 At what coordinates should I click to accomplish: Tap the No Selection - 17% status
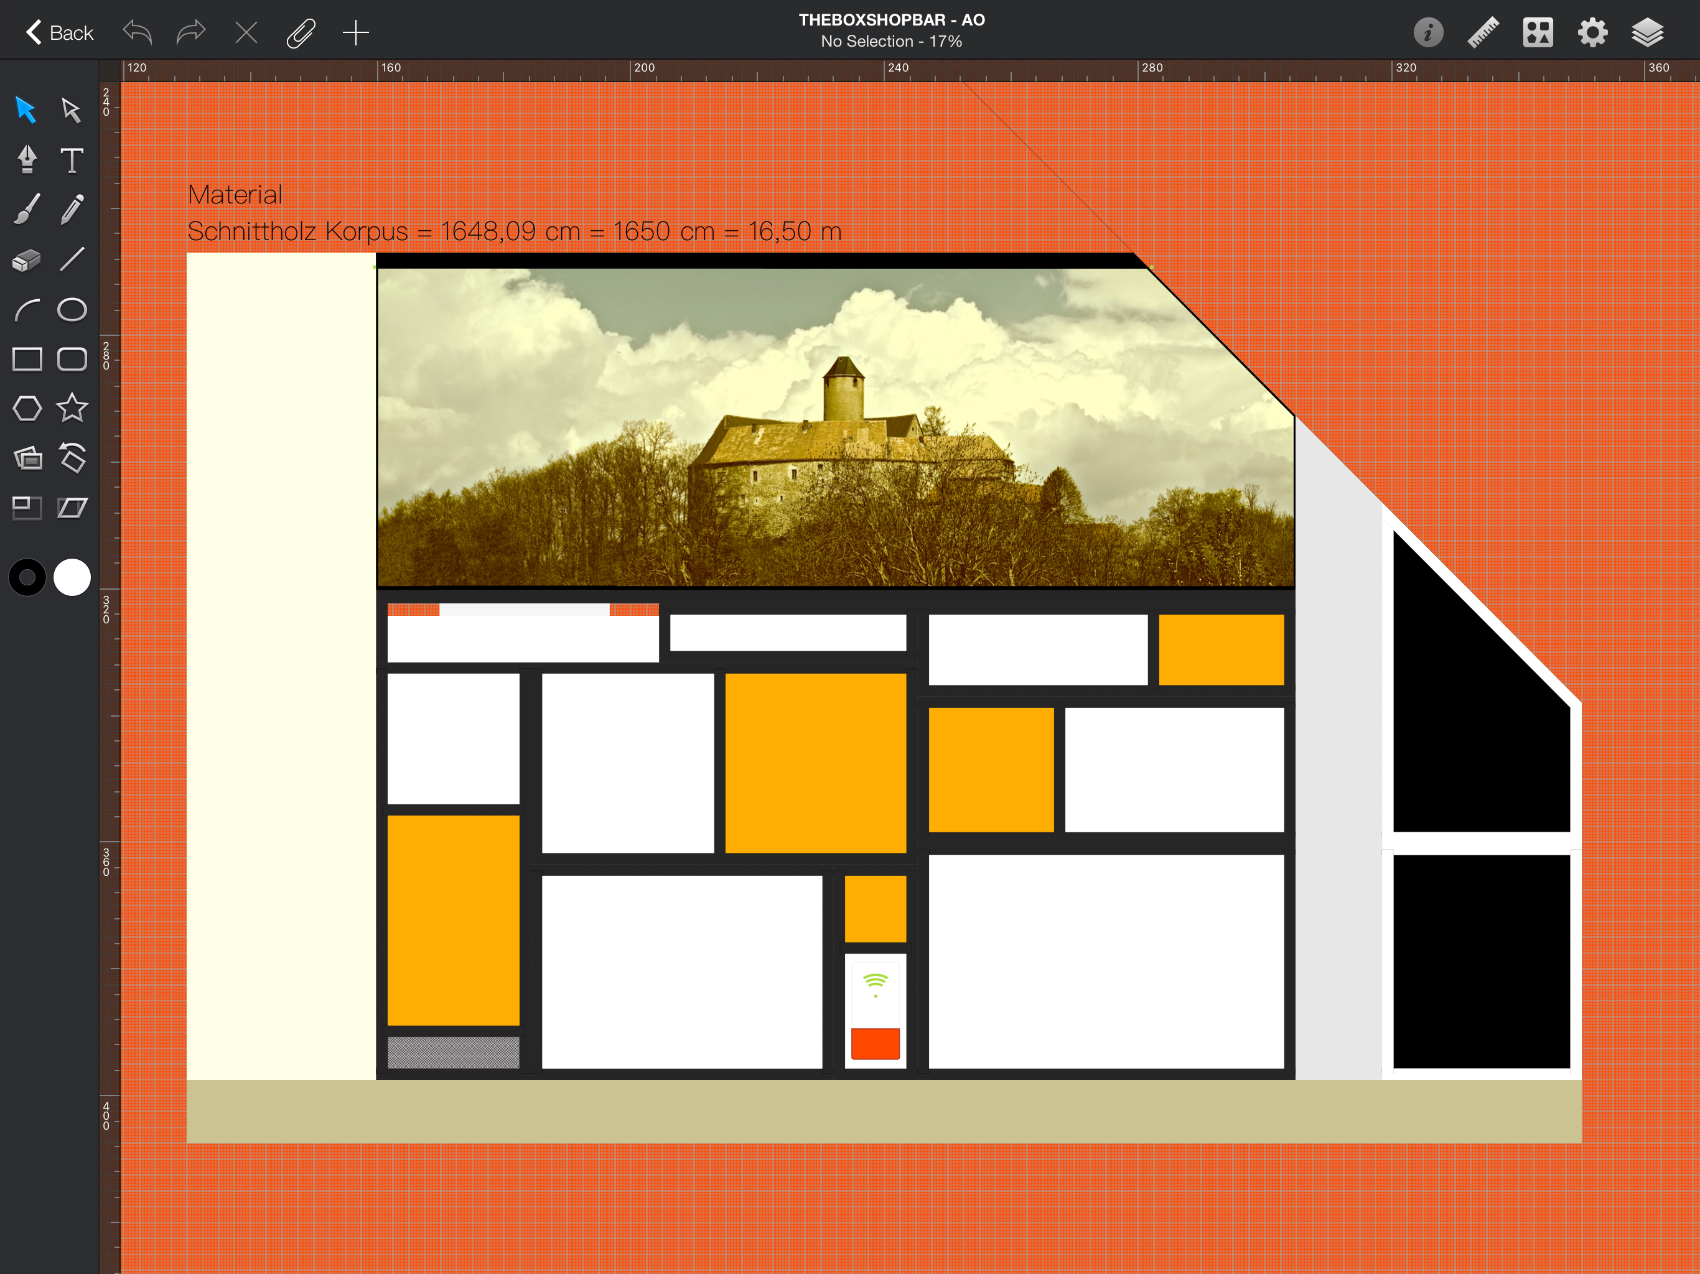coord(892,42)
